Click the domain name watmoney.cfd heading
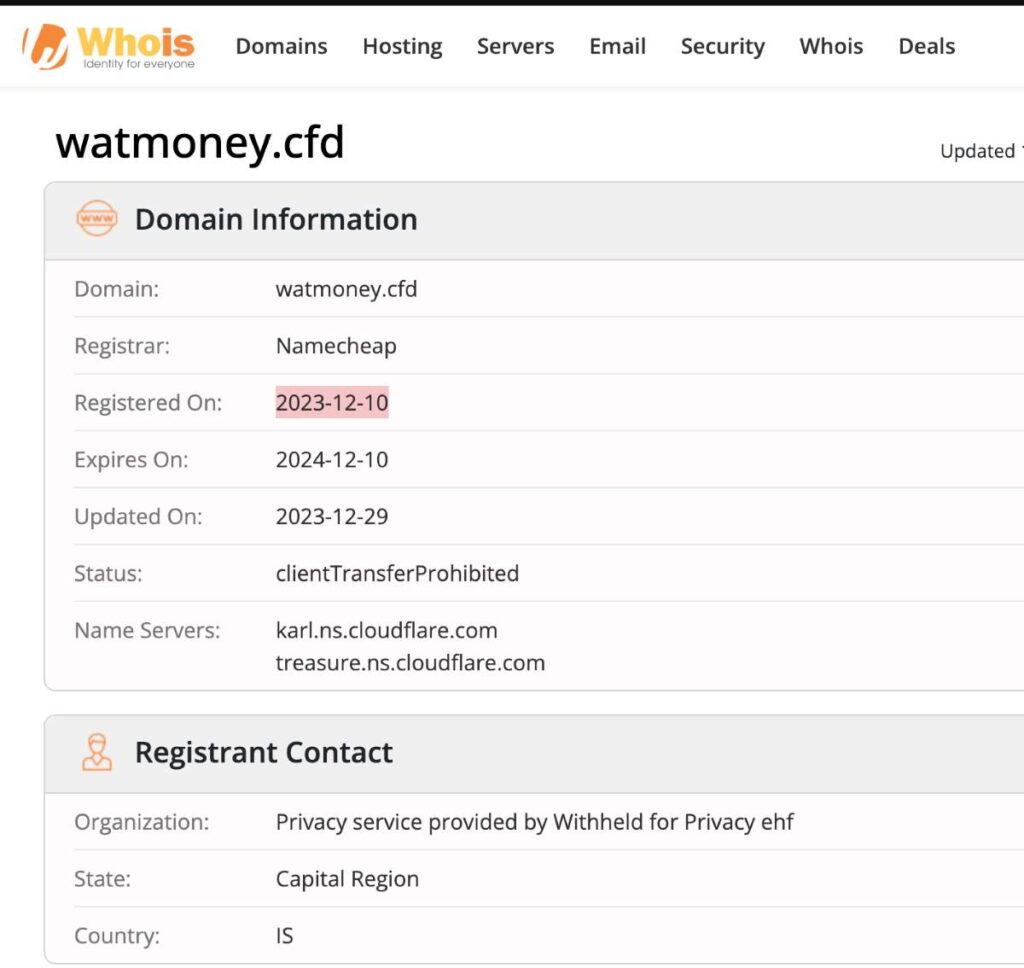This screenshot has height=968, width=1024. pos(200,143)
